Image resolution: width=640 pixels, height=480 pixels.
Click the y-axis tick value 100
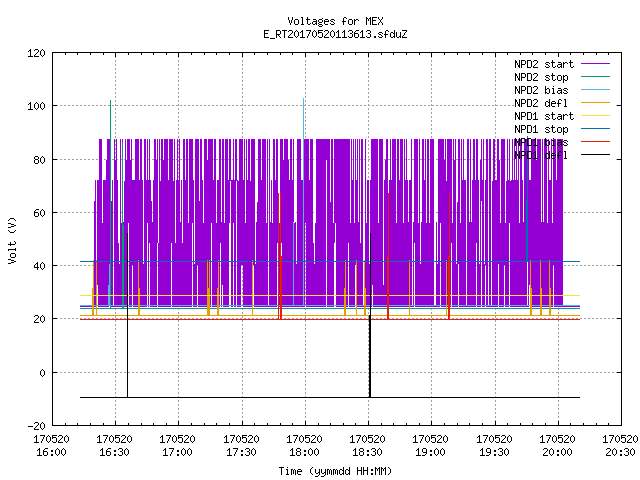click(36, 106)
